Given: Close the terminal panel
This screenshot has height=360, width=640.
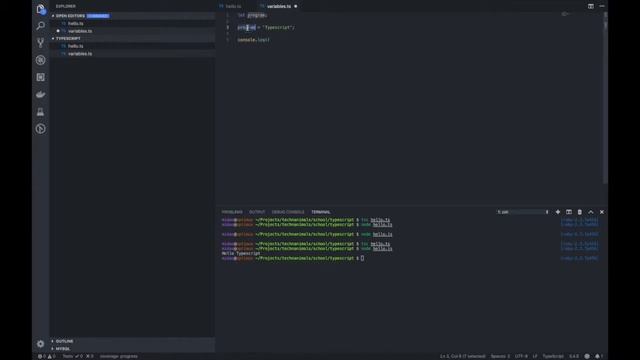Looking at the screenshot, I should (x=602, y=212).
